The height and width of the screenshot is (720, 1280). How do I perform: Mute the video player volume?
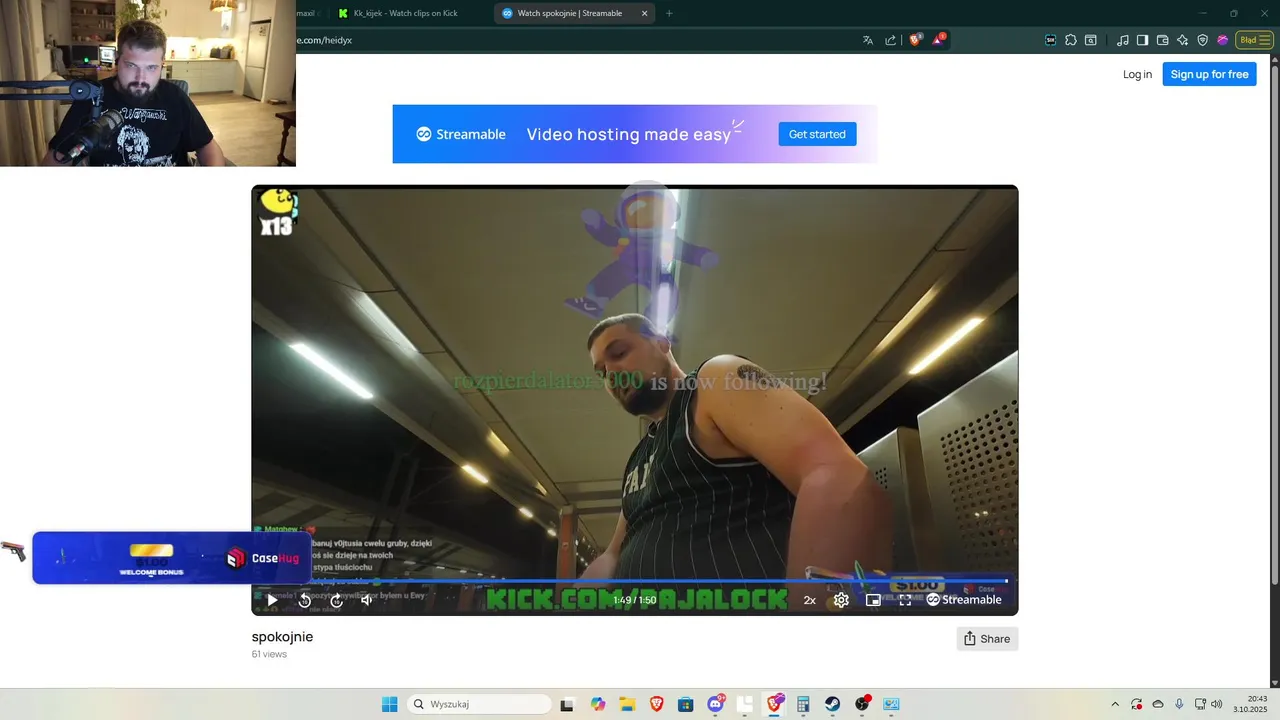[366, 600]
